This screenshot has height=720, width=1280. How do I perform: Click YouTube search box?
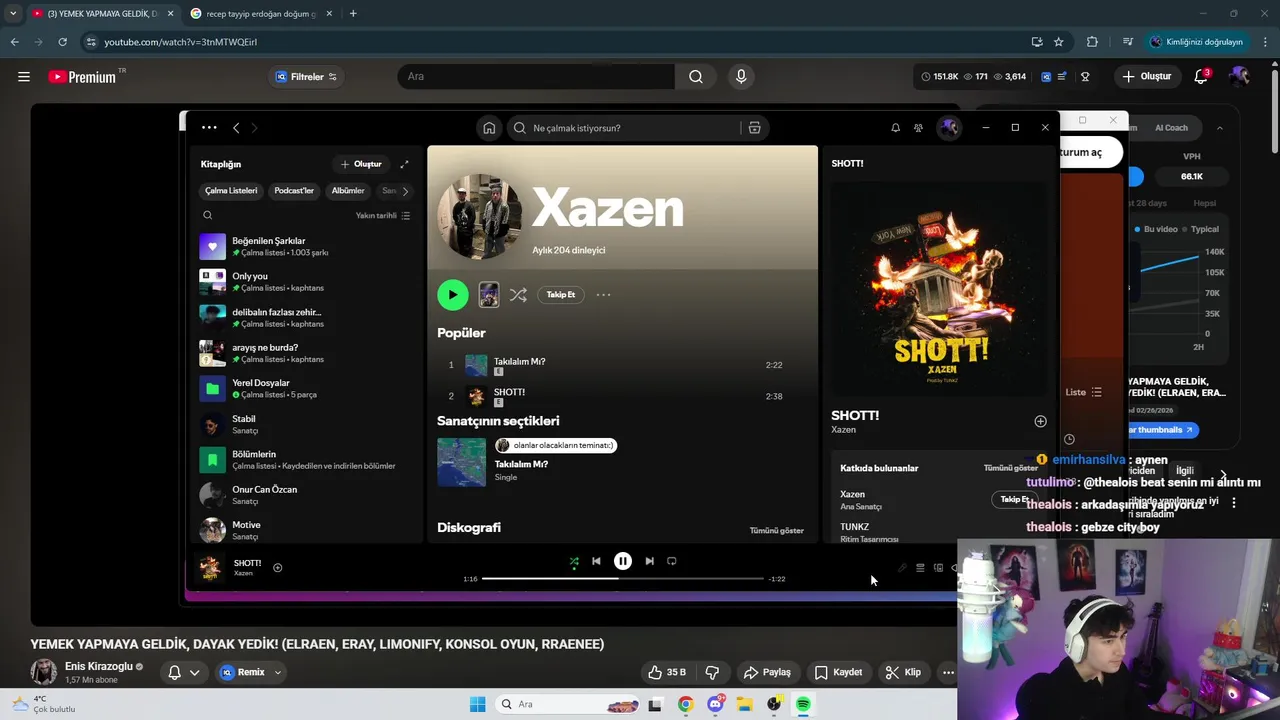pyautogui.click(x=537, y=77)
